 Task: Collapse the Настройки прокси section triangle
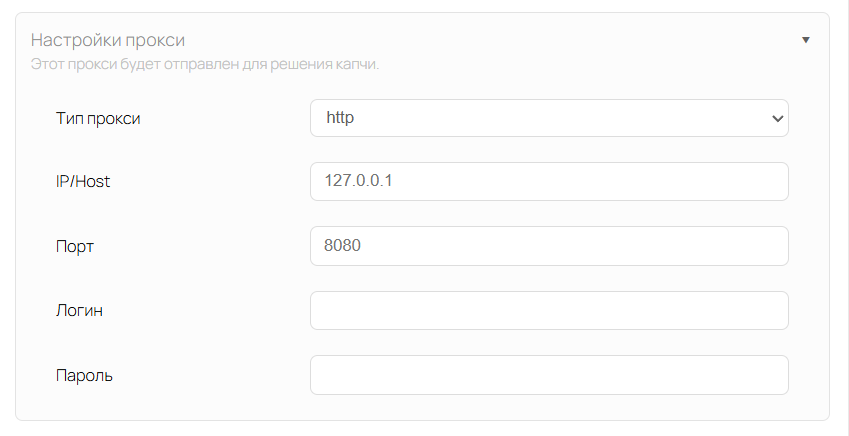pos(806,40)
